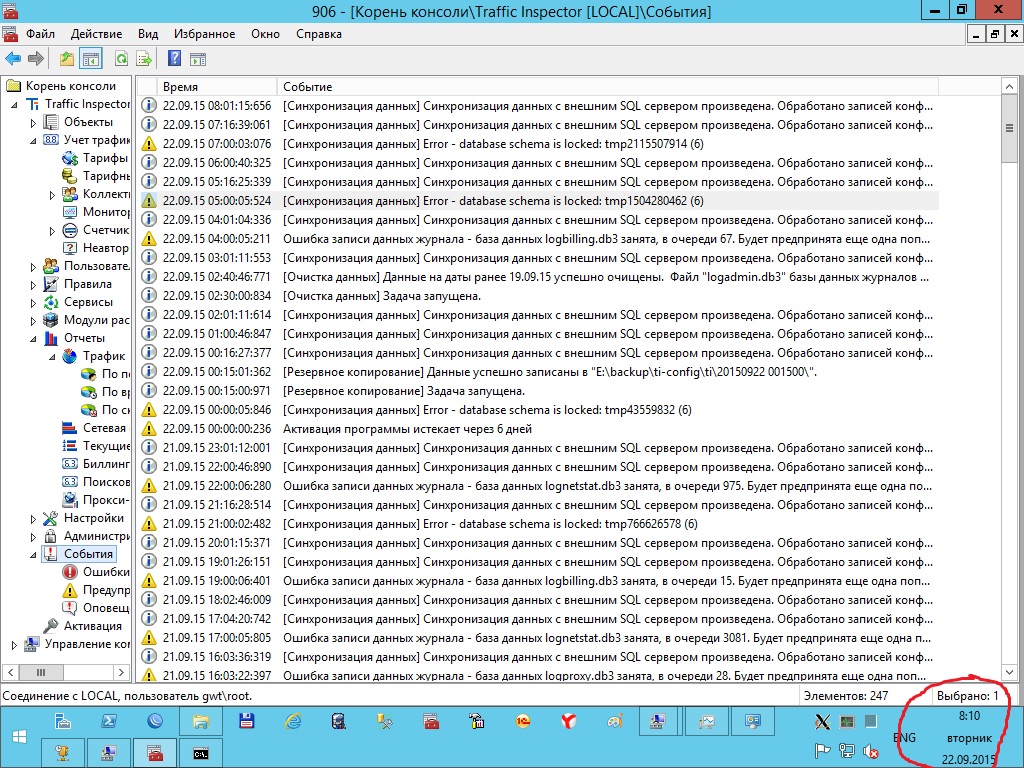The image size is (1024, 768).
Task: Select the Оповещ tree item
Action: tap(106, 608)
